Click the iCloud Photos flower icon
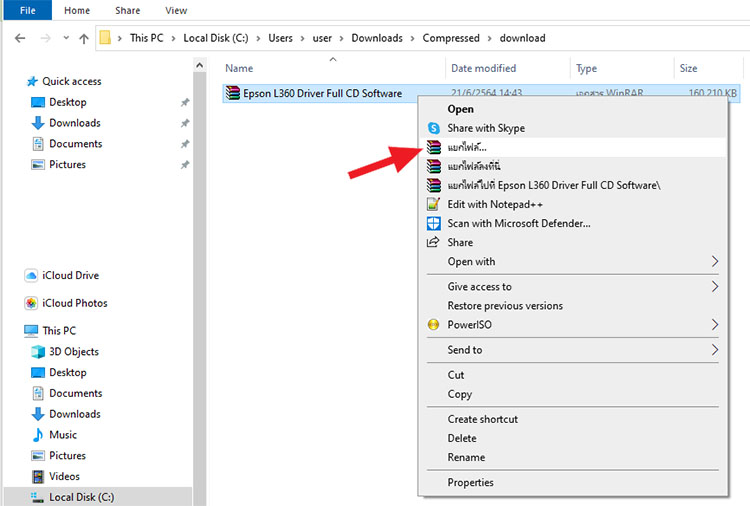Viewport: 750px width, 506px height. tap(31, 303)
